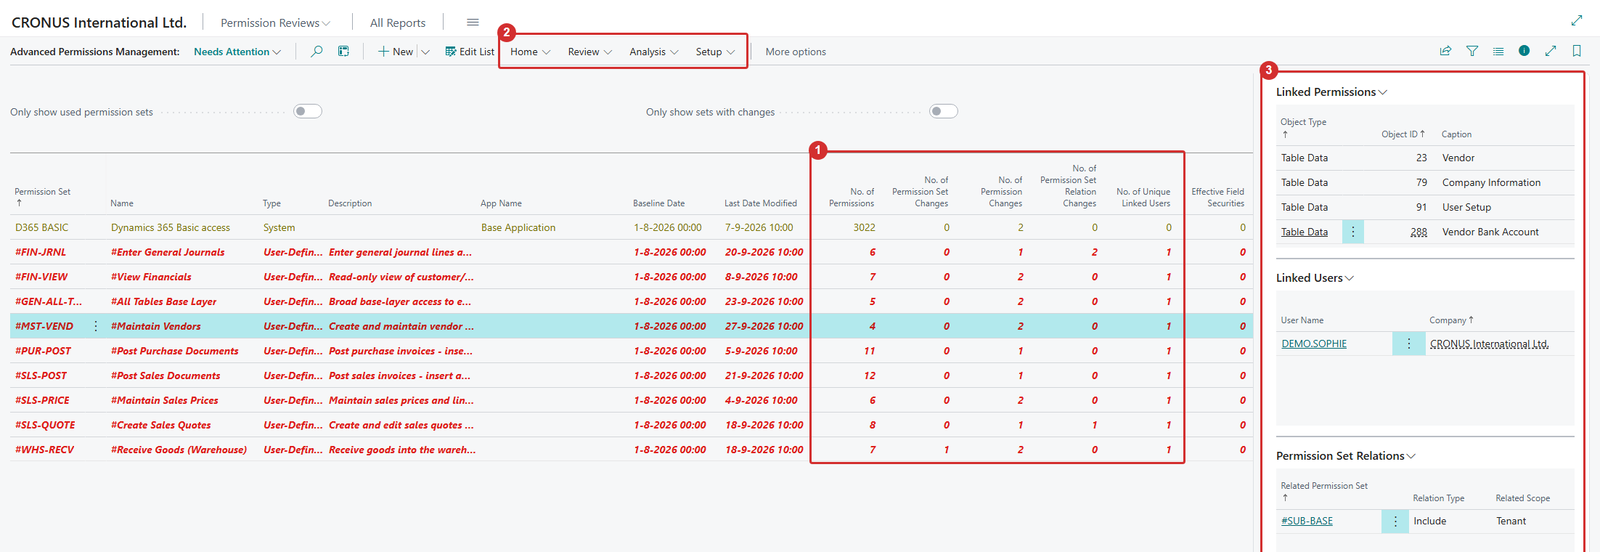Screen dimensions: 1600x552
Task: Open the dots menu next to DEMO.SOPHIE
Action: pos(1409,343)
